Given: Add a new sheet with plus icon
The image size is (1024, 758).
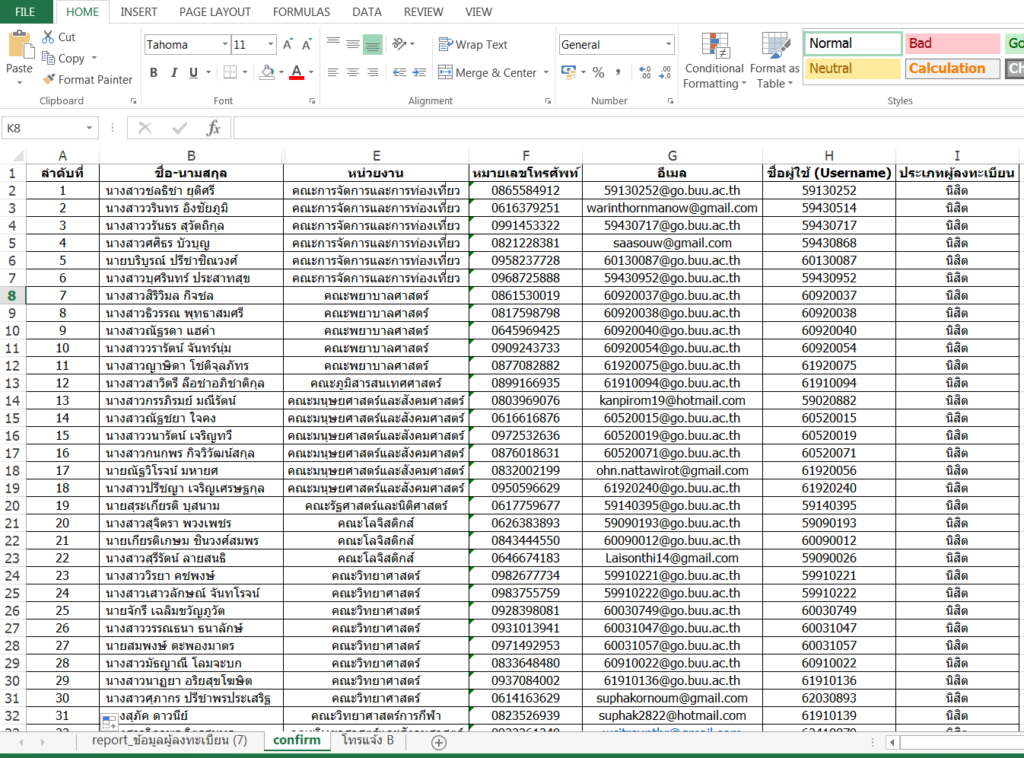Looking at the screenshot, I should 438,742.
